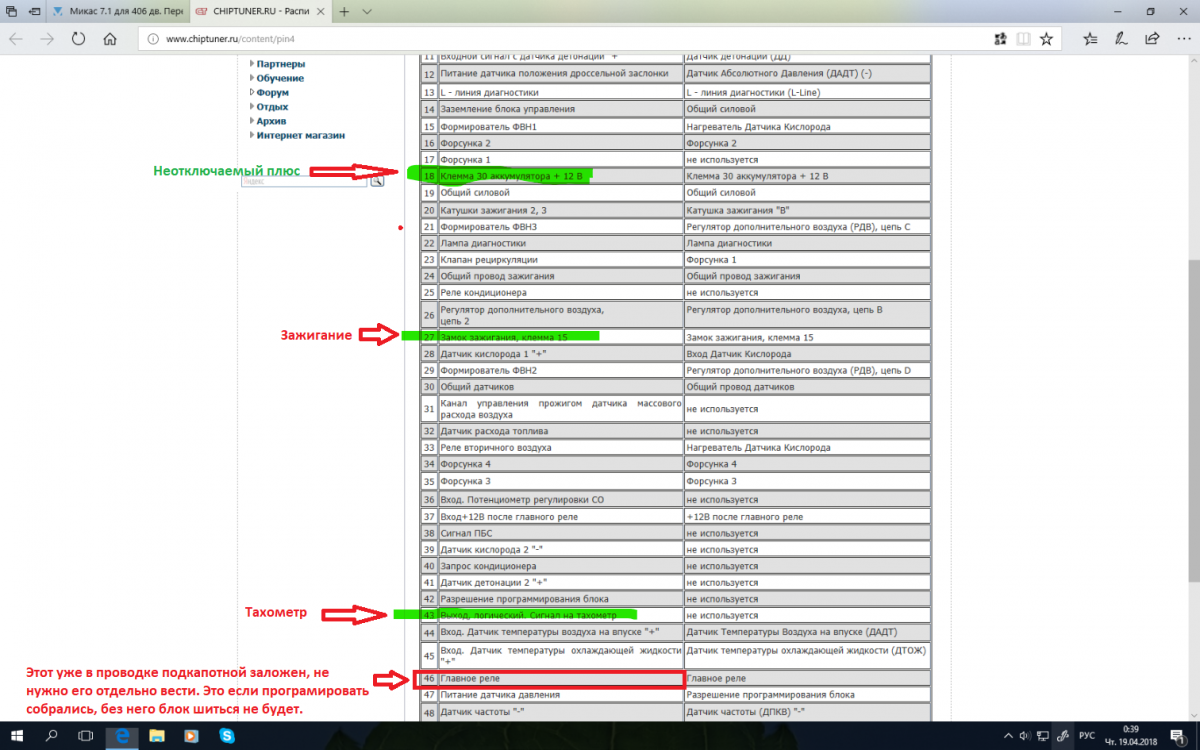Select the cell 'Запрос кондиционера'

[560, 566]
